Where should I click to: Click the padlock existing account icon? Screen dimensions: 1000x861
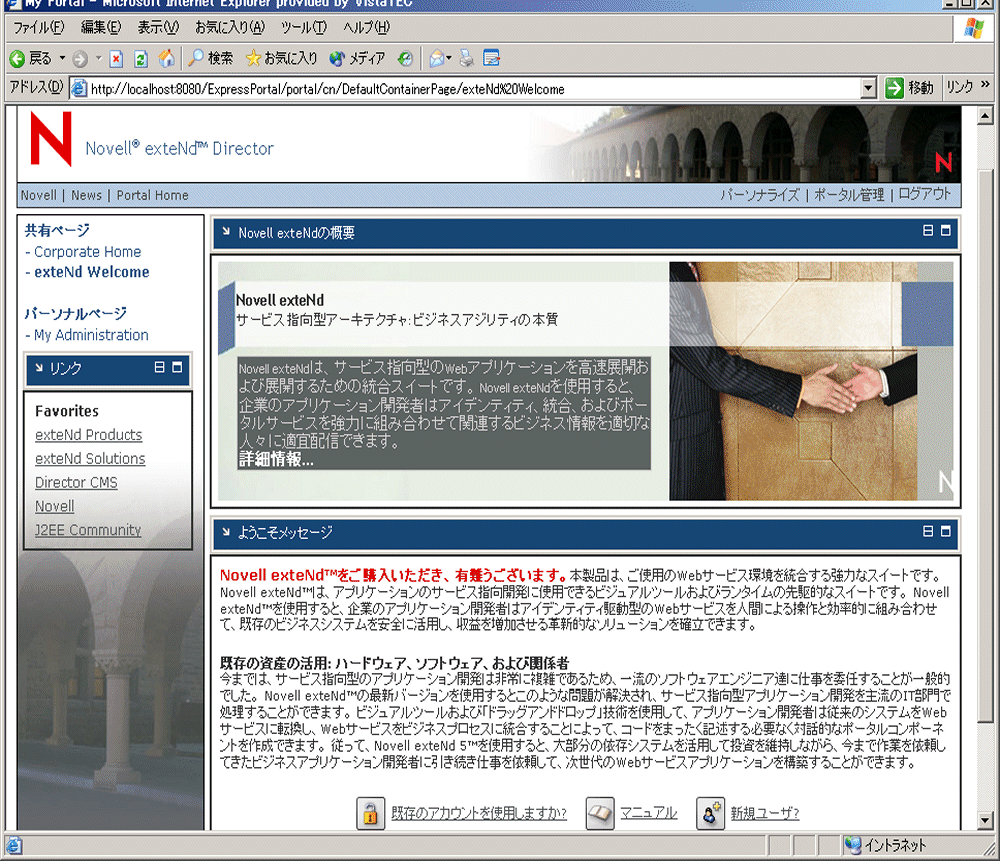[x=371, y=813]
